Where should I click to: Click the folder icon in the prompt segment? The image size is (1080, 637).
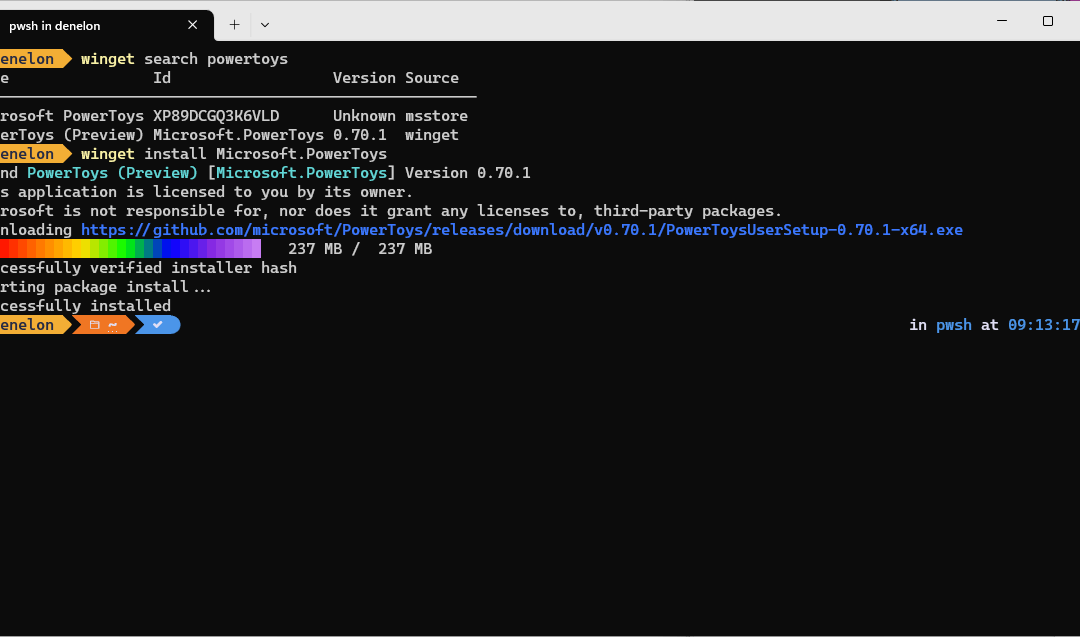pos(93,324)
